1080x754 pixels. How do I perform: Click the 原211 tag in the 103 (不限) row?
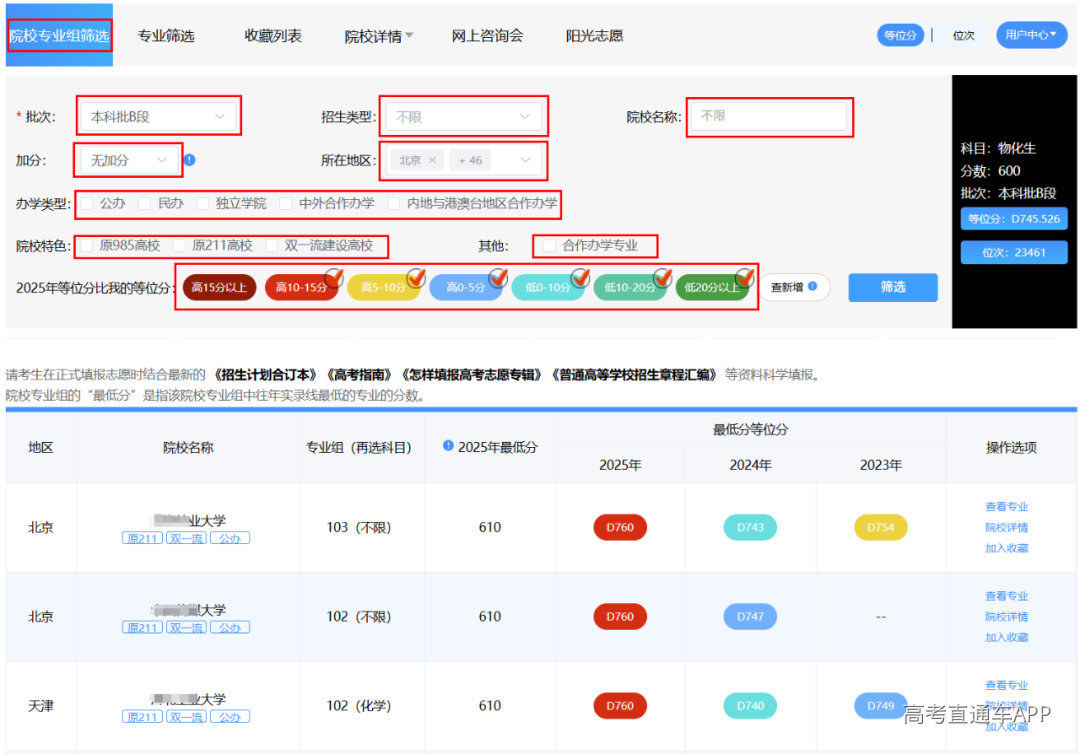[x=143, y=538]
